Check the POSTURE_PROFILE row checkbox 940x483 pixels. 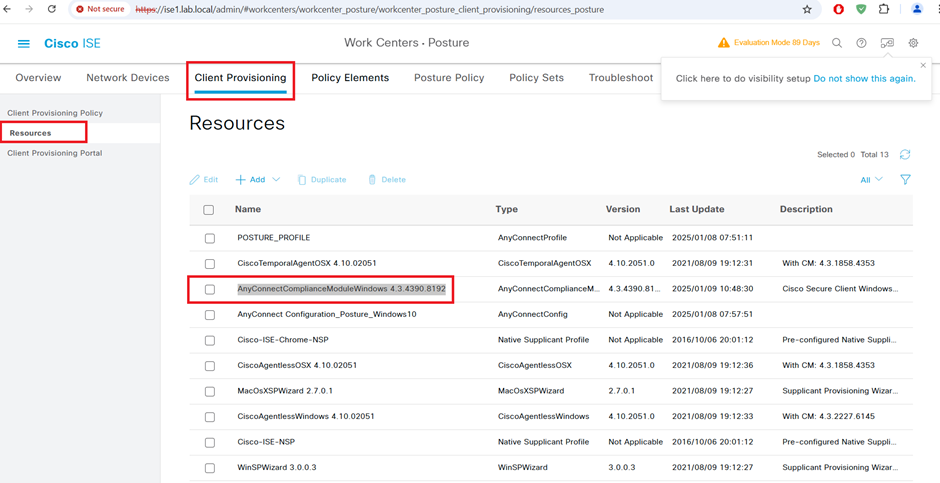pyautogui.click(x=210, y=239)
